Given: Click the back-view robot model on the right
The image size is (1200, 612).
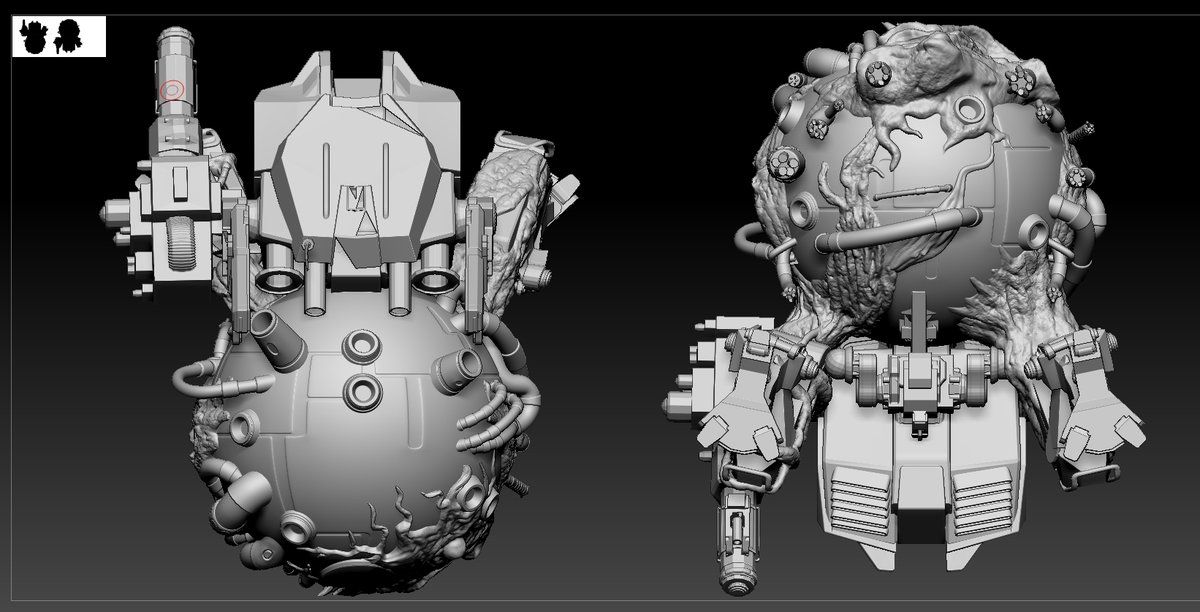Looking at the screenshot, I should (x=905, y=310).
